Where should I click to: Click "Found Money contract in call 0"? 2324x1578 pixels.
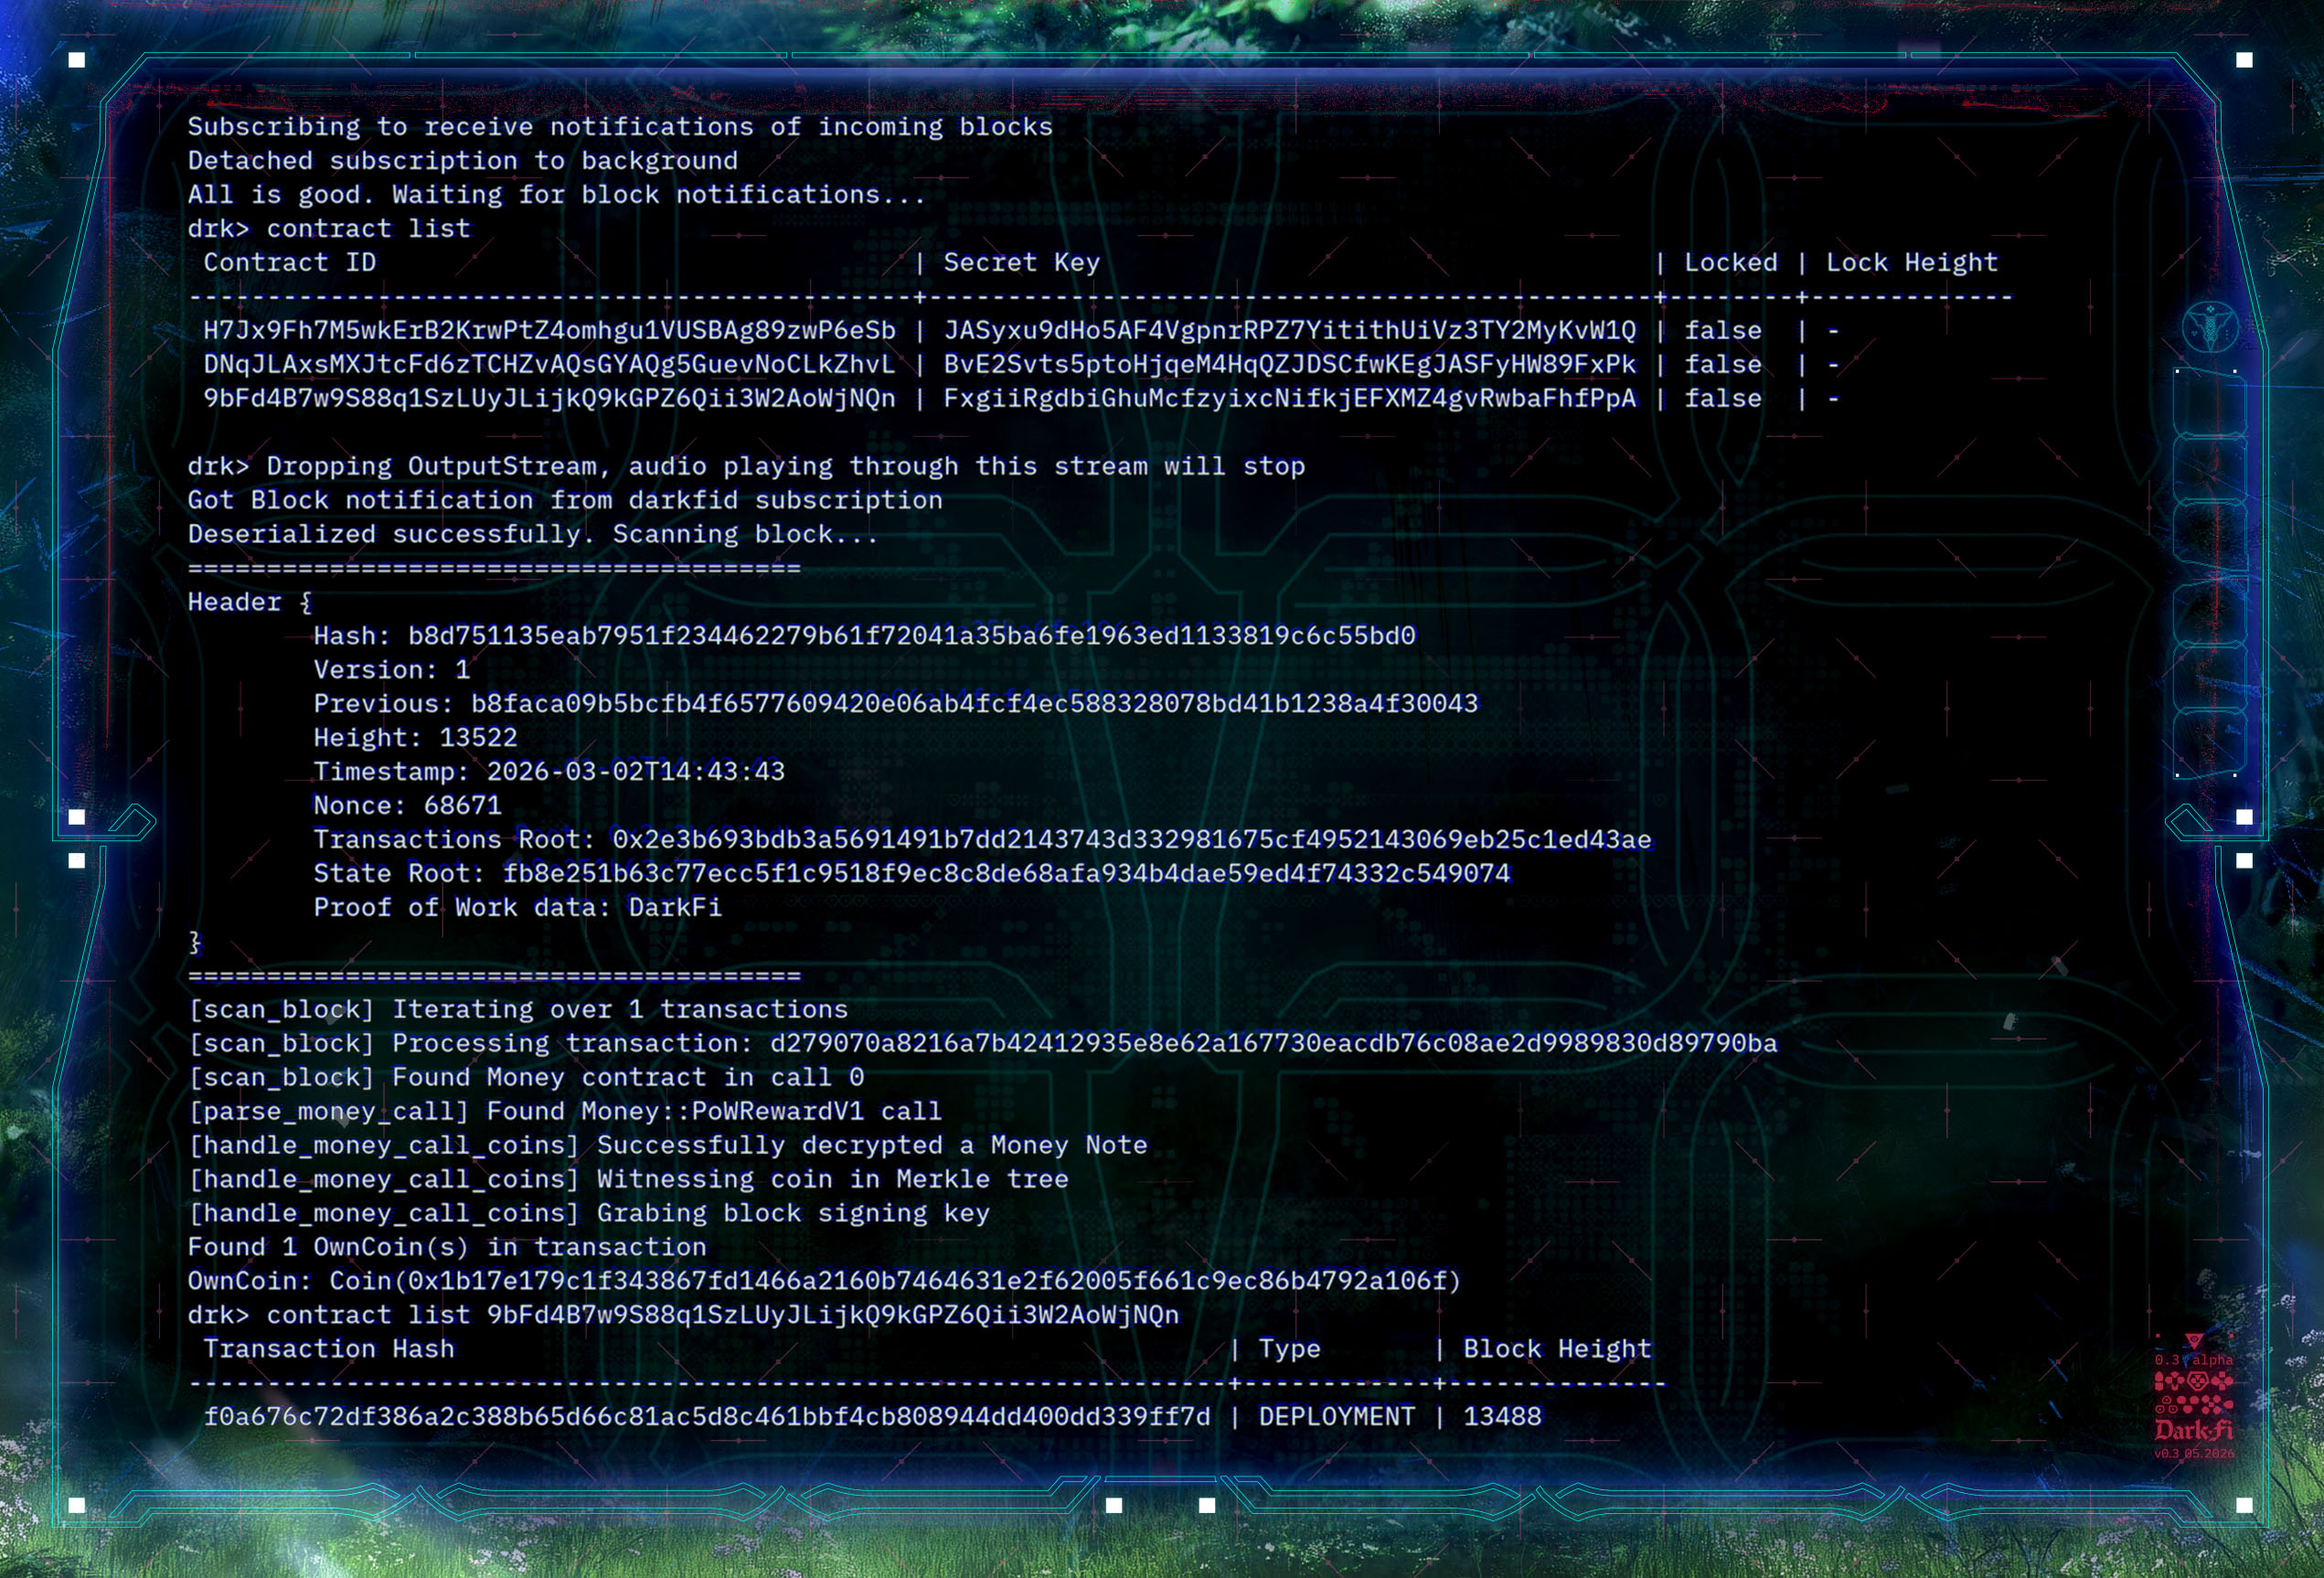click(628, 1079)
